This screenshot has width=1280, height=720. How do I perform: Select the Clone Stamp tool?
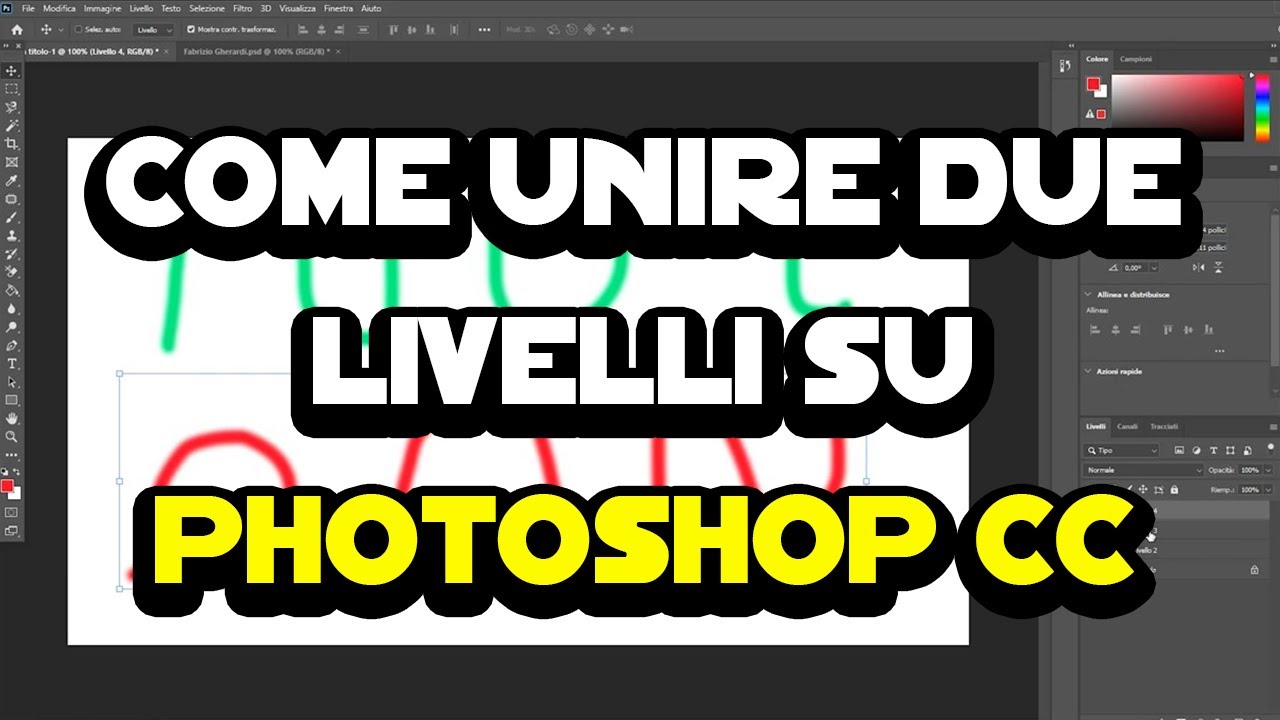12,236
